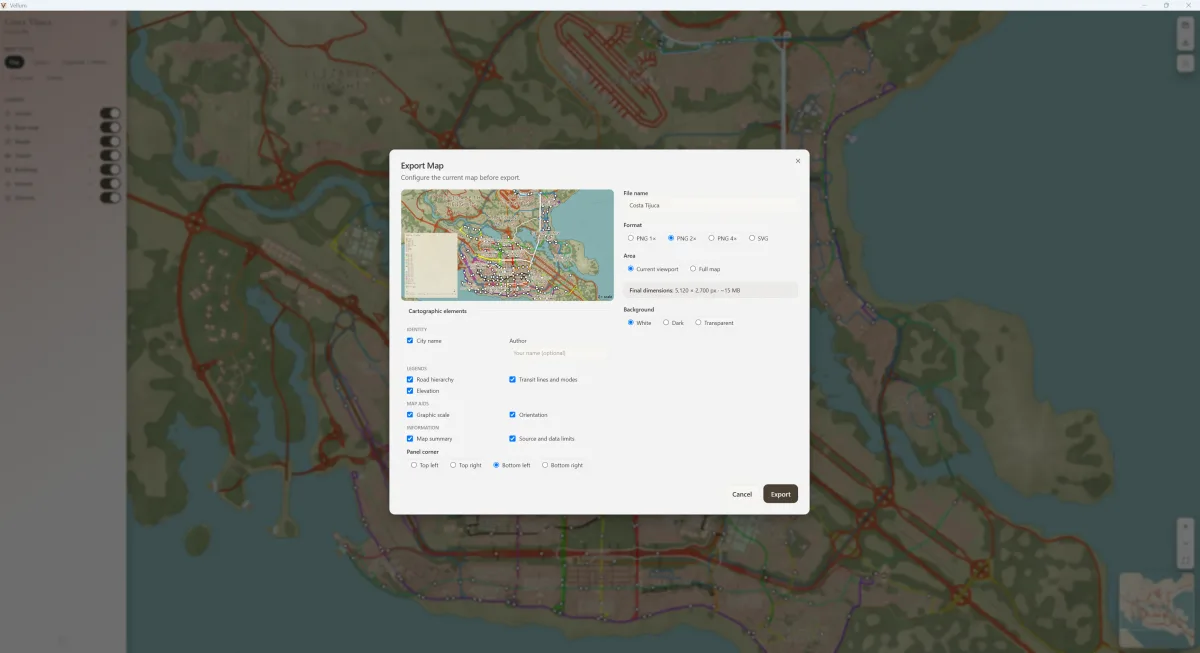Click the File name input field
This screenshot has height=653, width=1200.
click(x=710, y=205)
